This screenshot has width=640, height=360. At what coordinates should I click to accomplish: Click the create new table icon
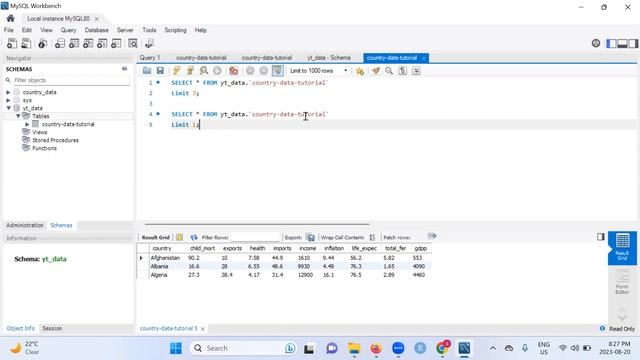pyautogui.click(x=74, y=43)
